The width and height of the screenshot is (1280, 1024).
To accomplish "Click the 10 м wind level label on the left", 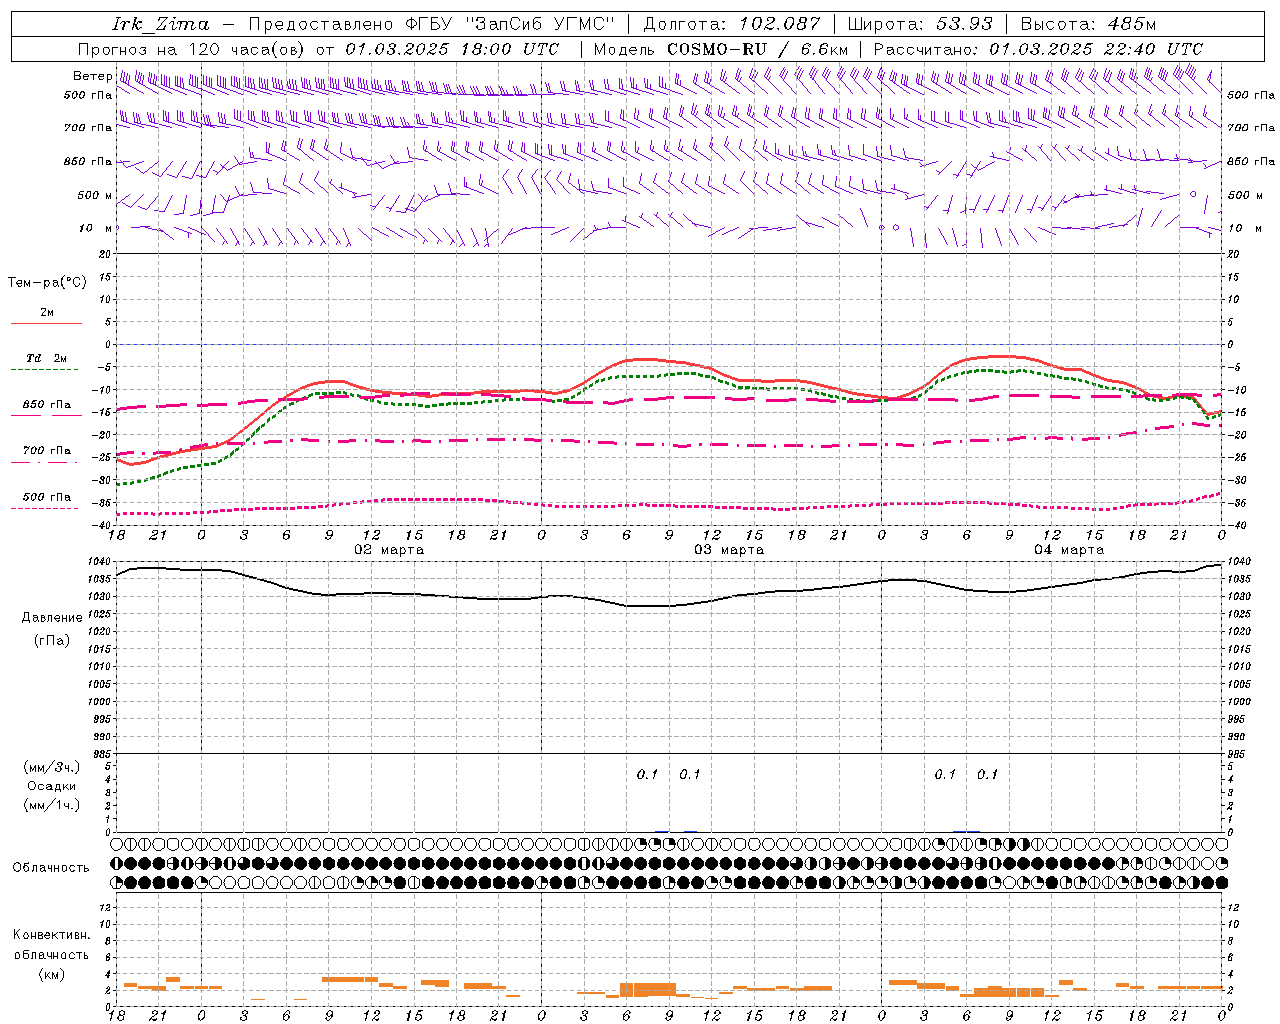I will [96, 228].
